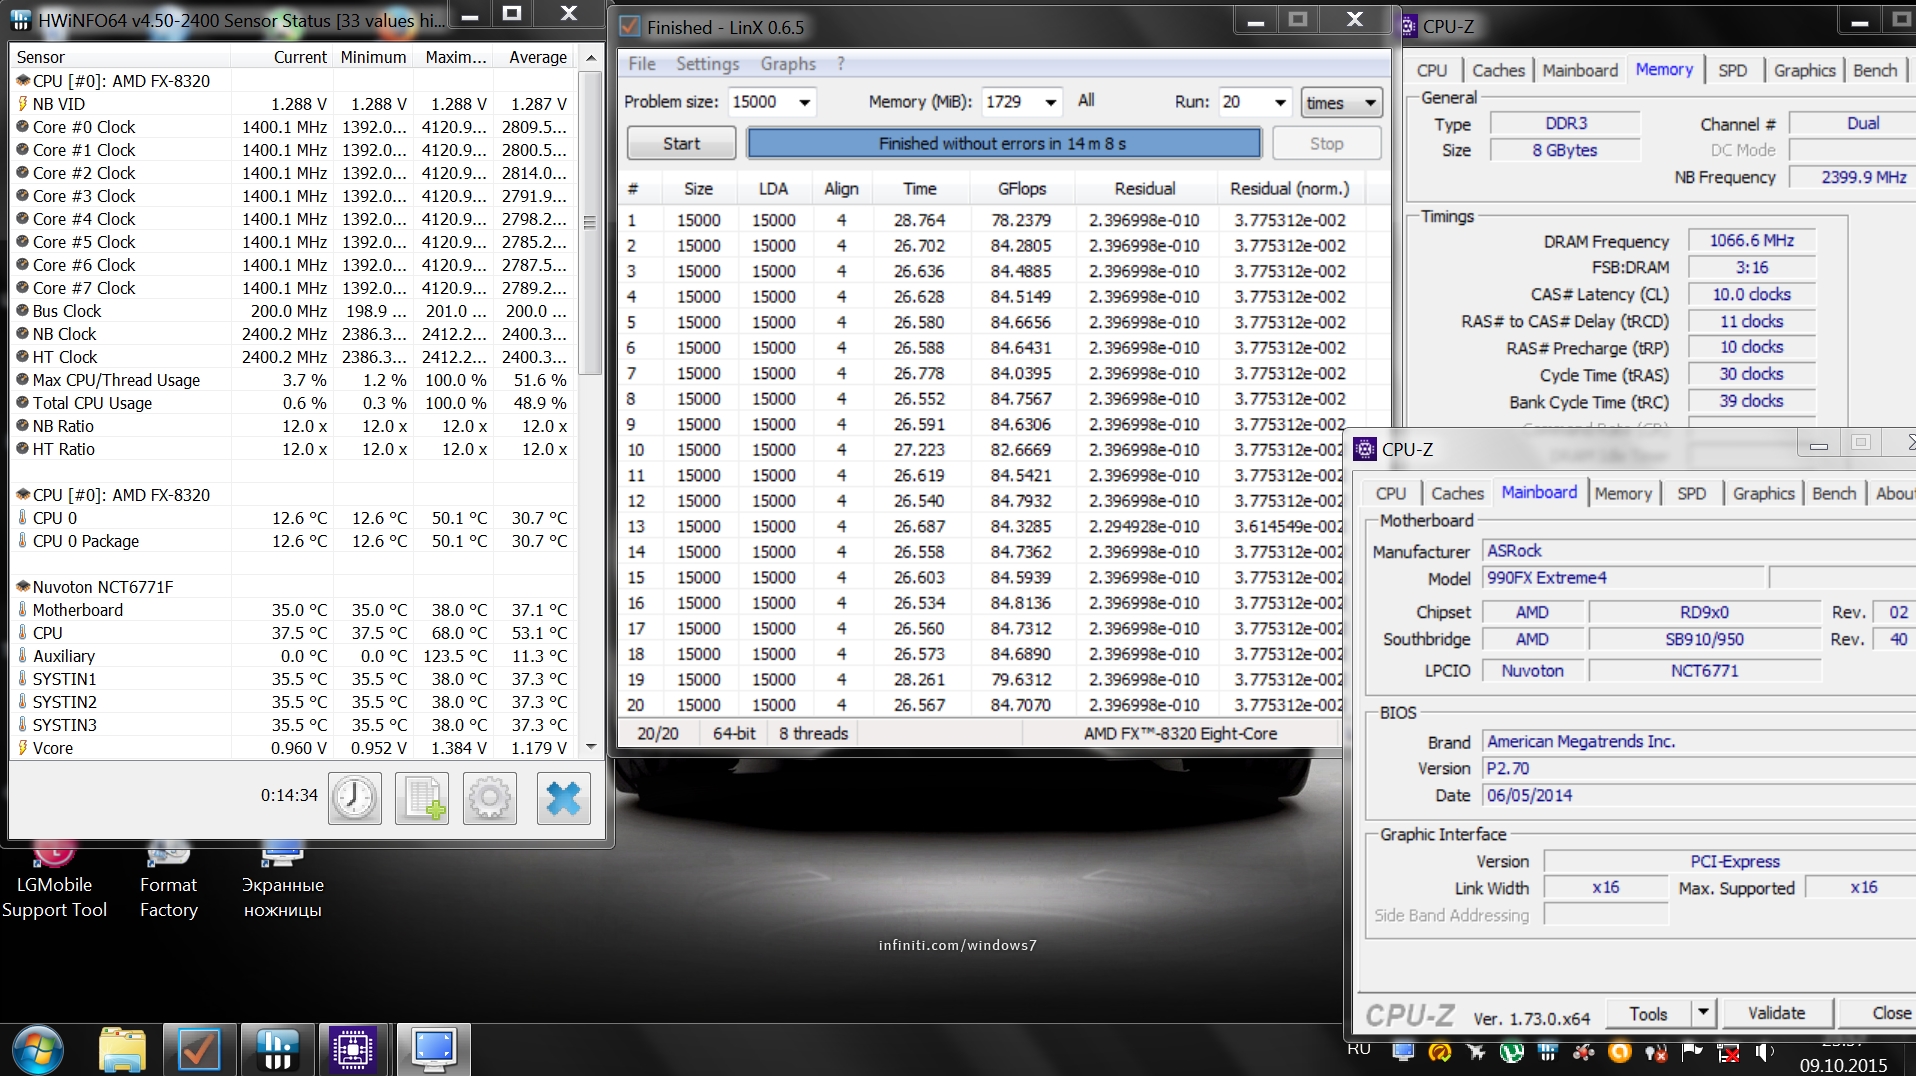Click the Stop button in LinX
This screenshot has width=1916, height=1076.
point(1326,143)
